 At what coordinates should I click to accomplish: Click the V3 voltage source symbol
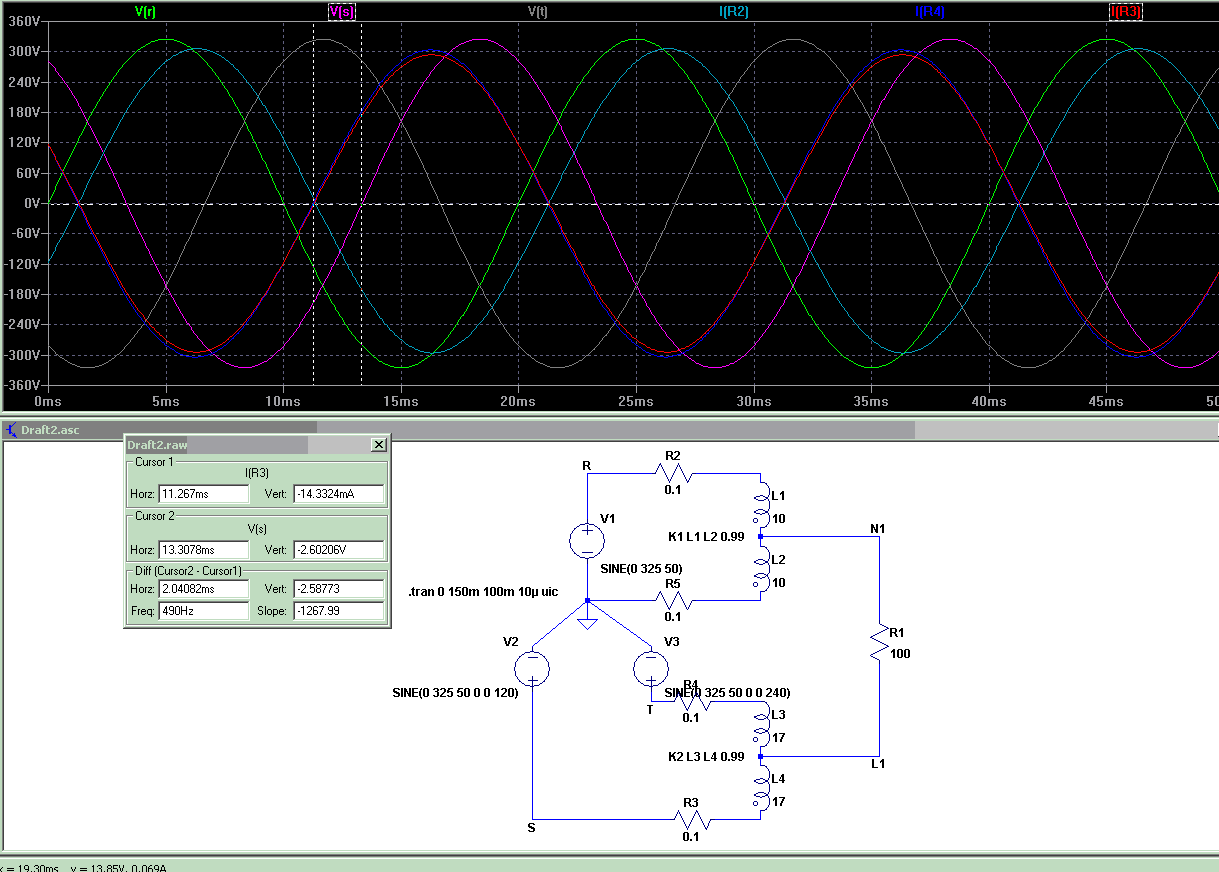coord(651,667)
